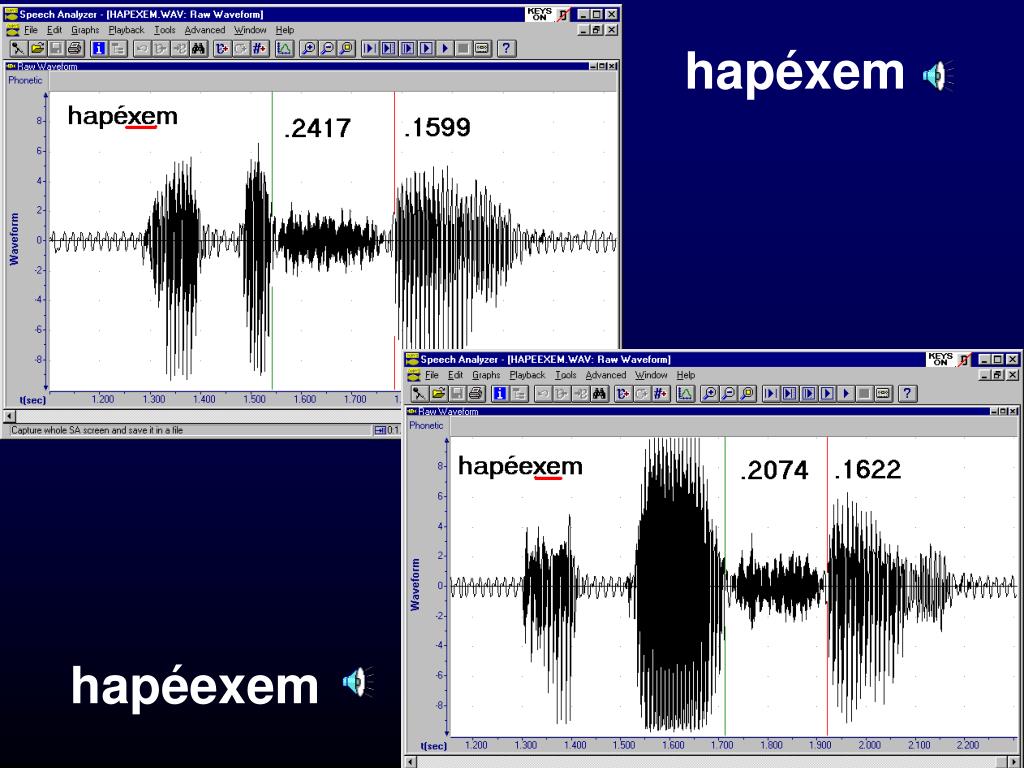Click the microphone record icon in HAPEEXEM window
Image resolution: width=1024 pixels, height=768 pixels.
pyautogui.click(x=419, y=394)
